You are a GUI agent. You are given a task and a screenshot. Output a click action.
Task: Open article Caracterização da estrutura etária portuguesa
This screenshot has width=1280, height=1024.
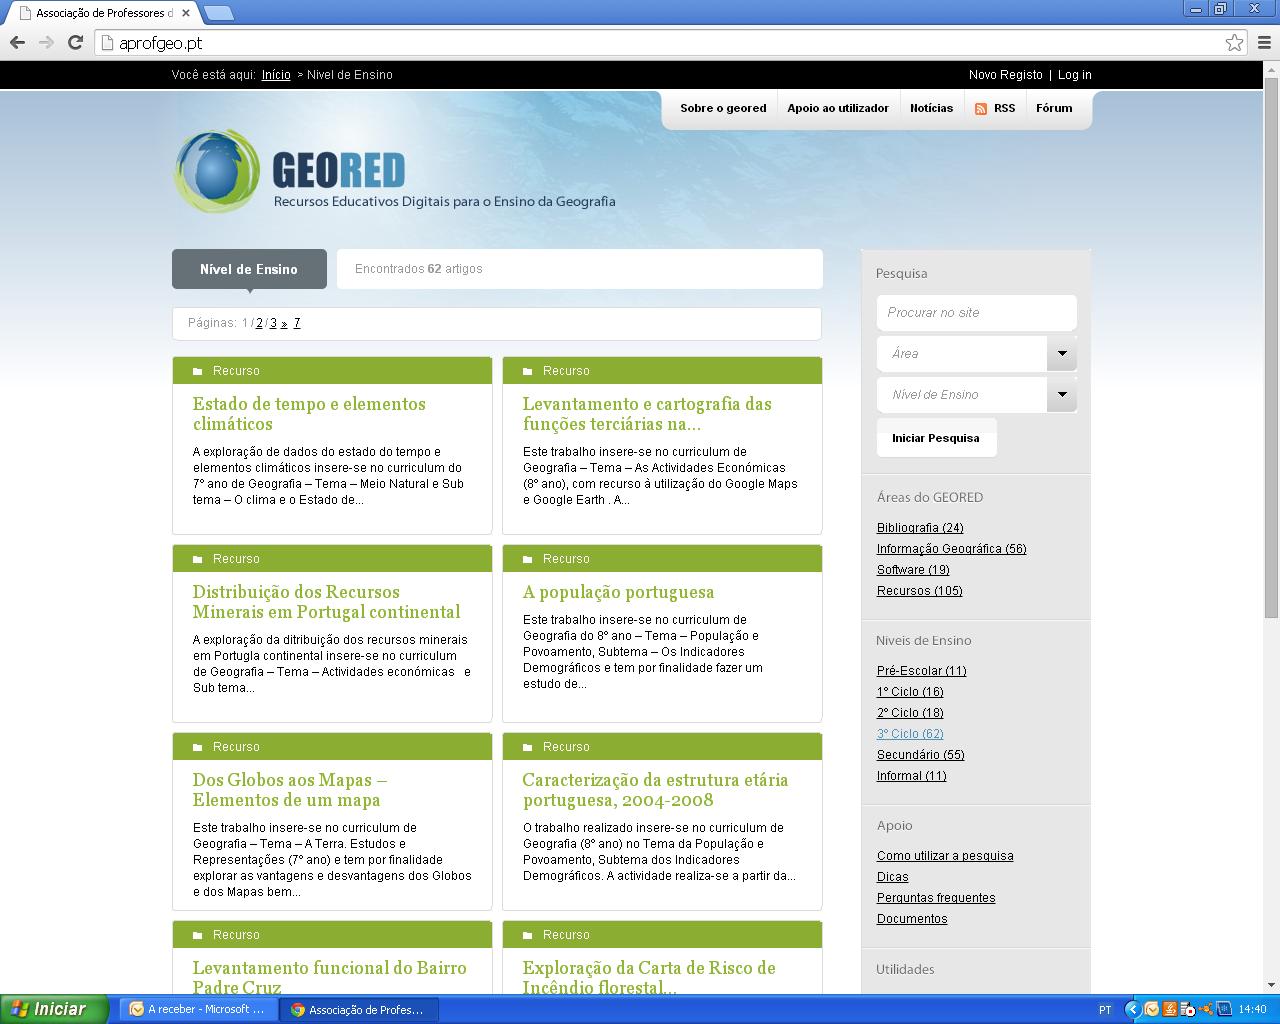pyautogui.click(x=655, y=790)
